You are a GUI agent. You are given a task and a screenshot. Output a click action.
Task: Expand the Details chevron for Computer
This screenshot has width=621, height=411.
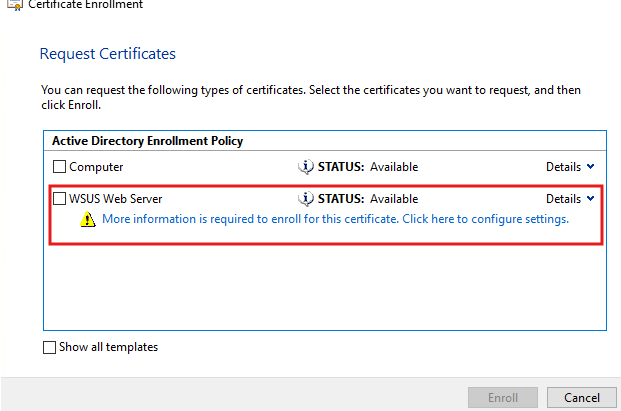coord(590,167)
